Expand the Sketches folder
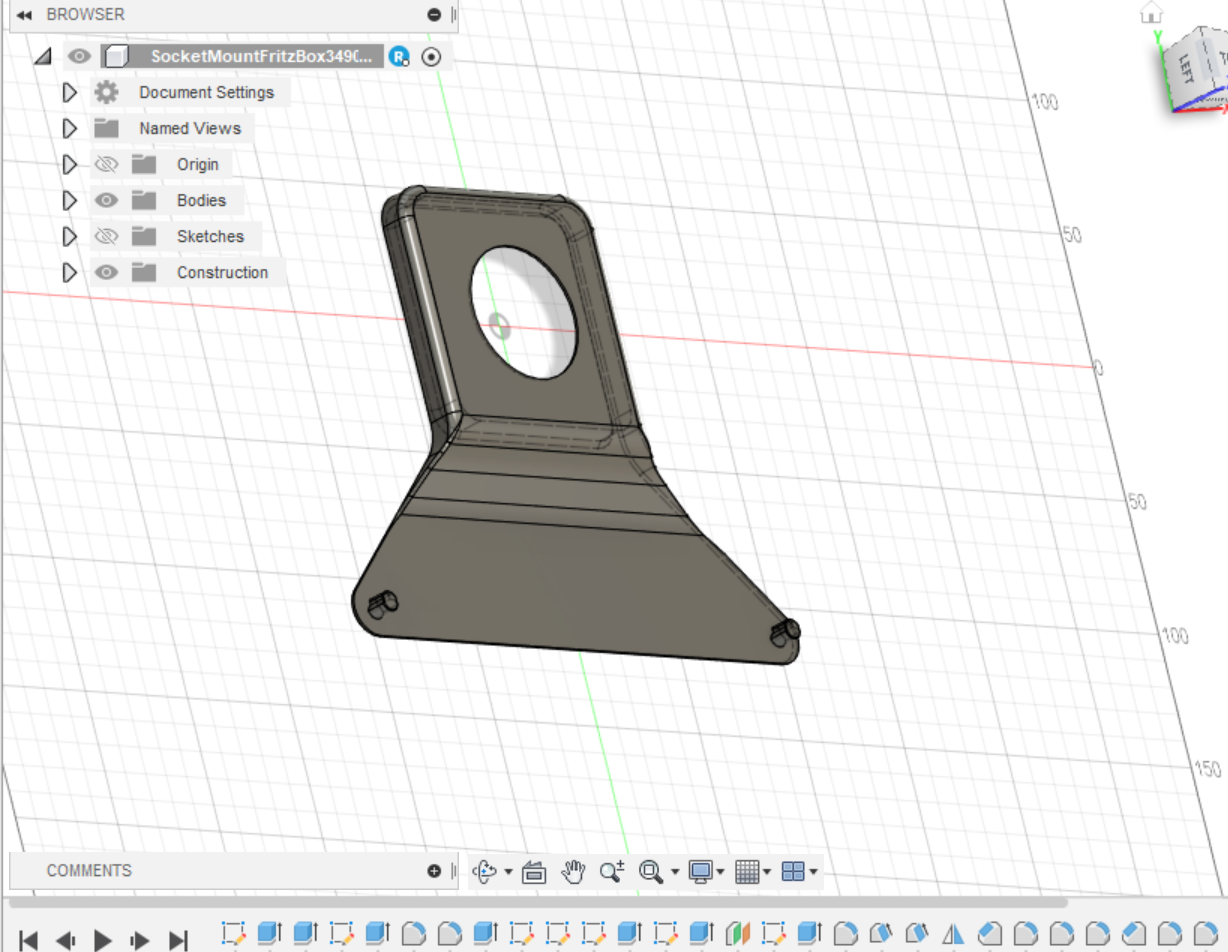 [70, 236]
